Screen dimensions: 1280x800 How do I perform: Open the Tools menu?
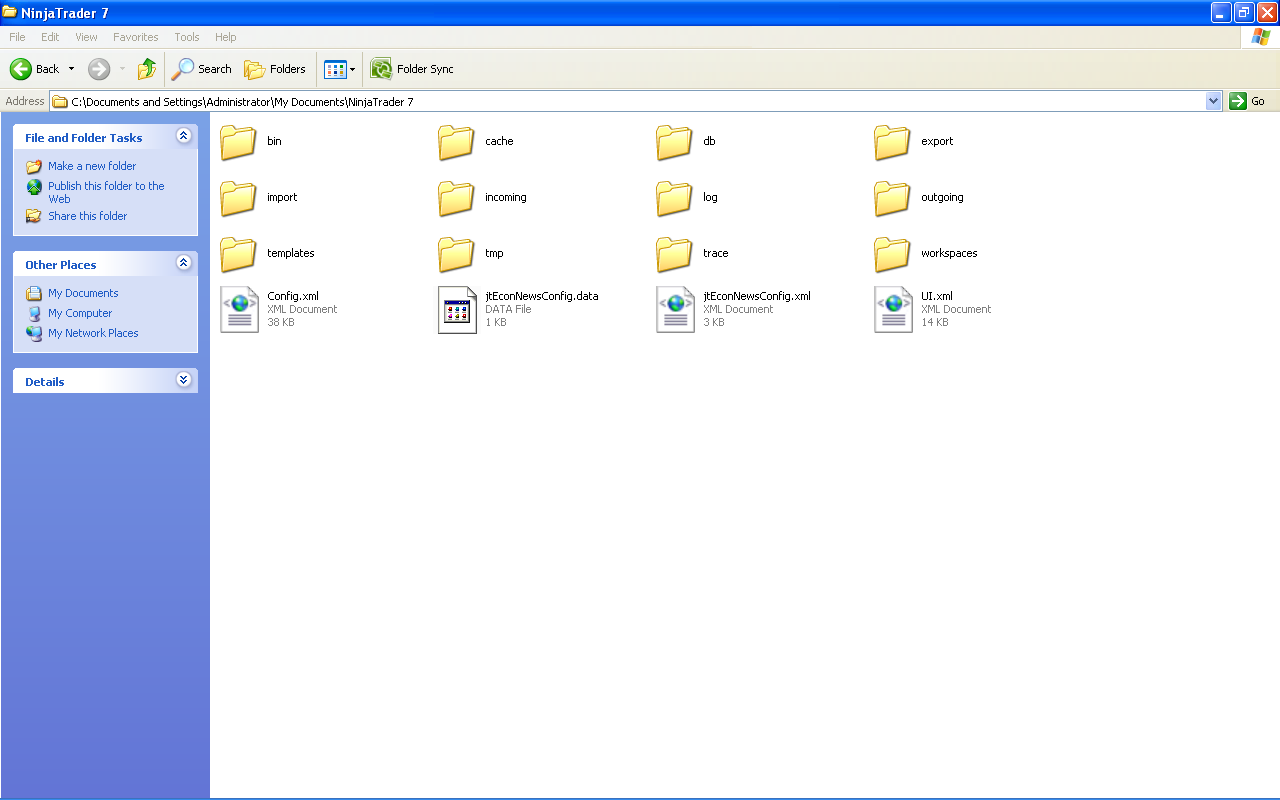click(187, 37)
